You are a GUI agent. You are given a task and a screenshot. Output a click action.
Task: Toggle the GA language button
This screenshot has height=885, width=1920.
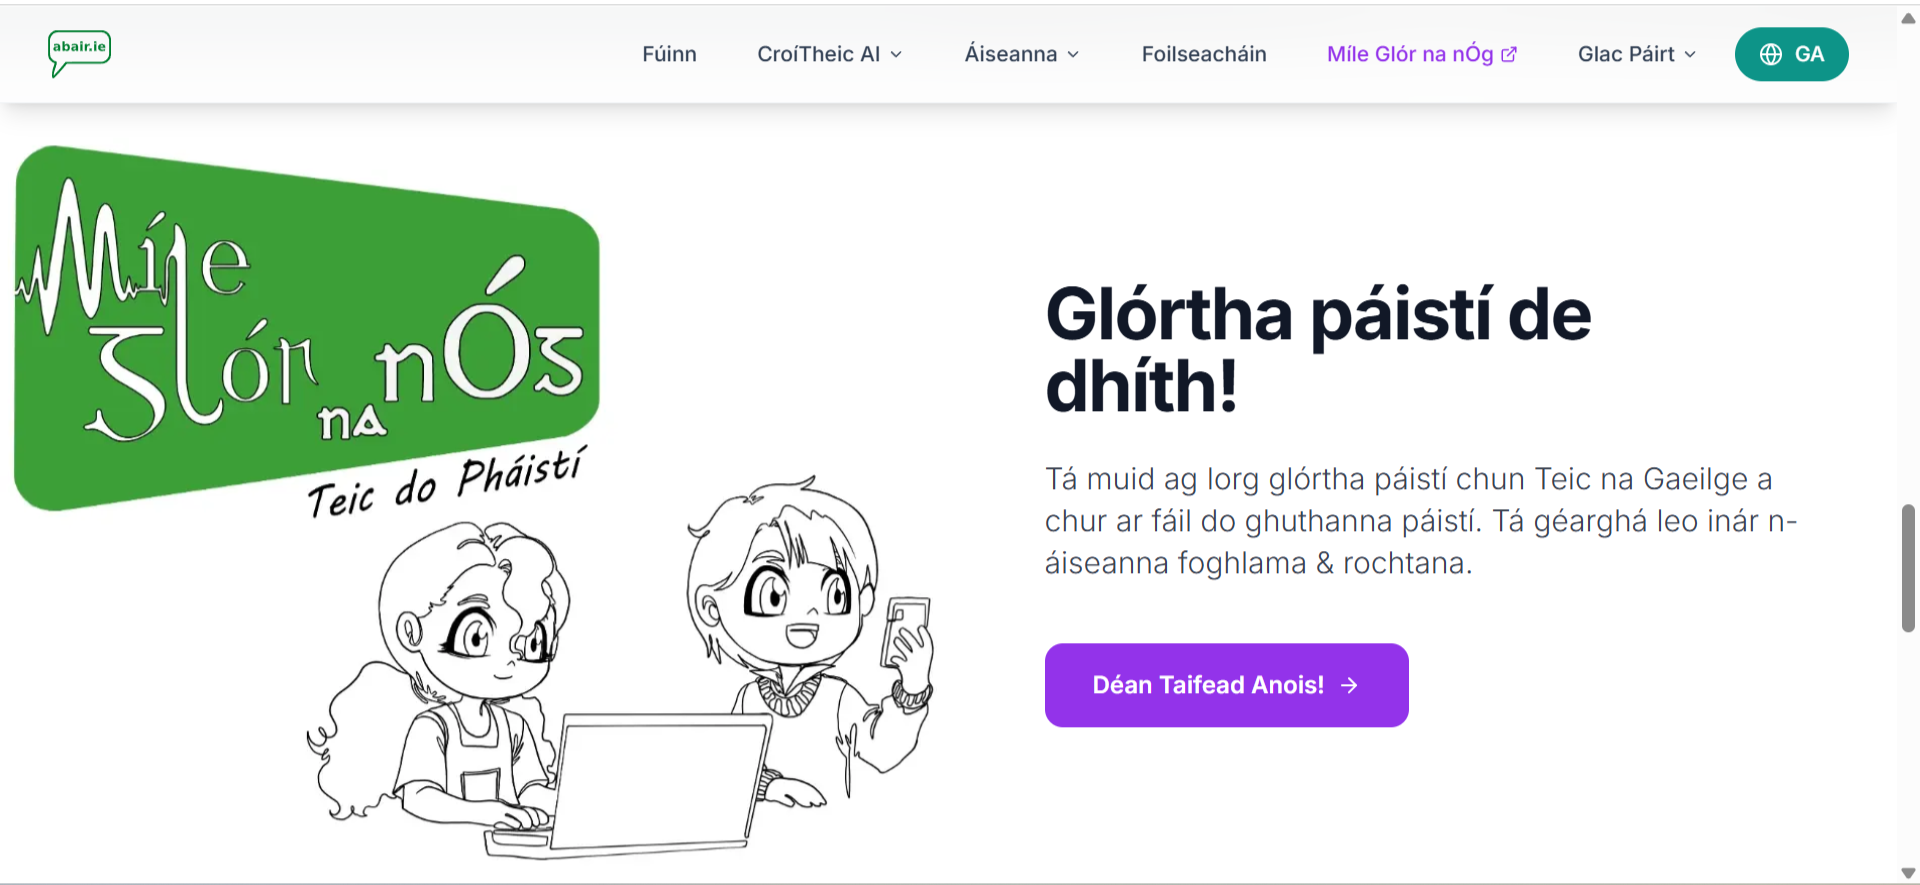coord(1791,54)
